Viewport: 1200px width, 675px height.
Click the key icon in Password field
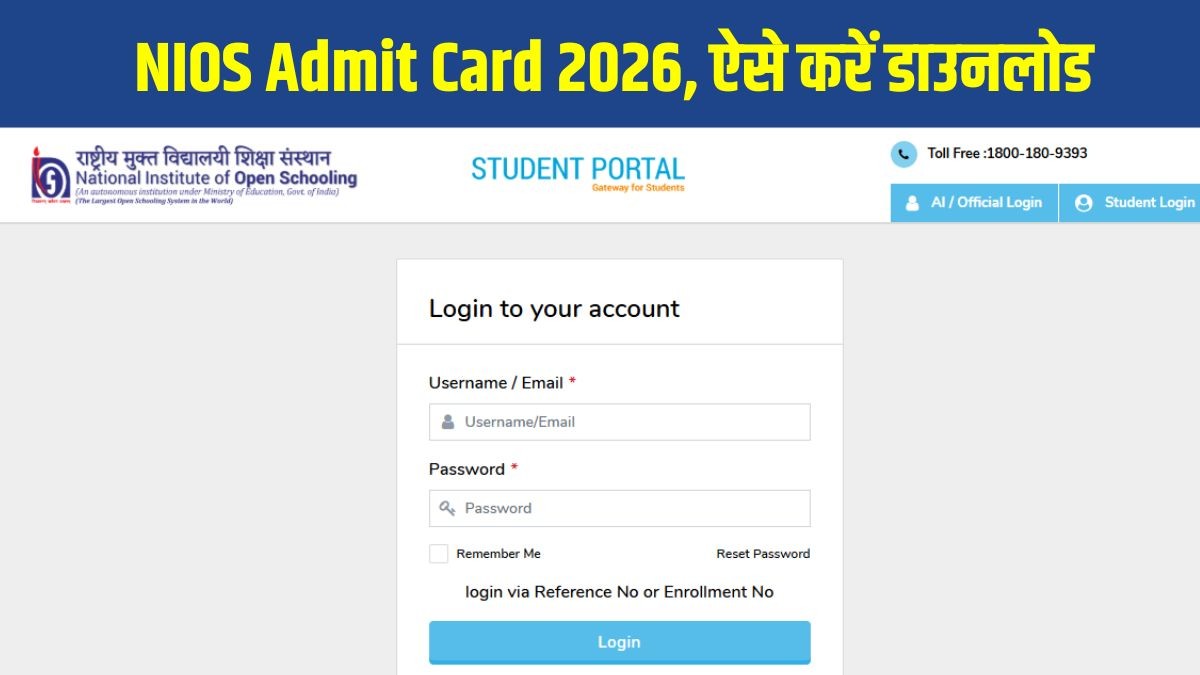448,508
